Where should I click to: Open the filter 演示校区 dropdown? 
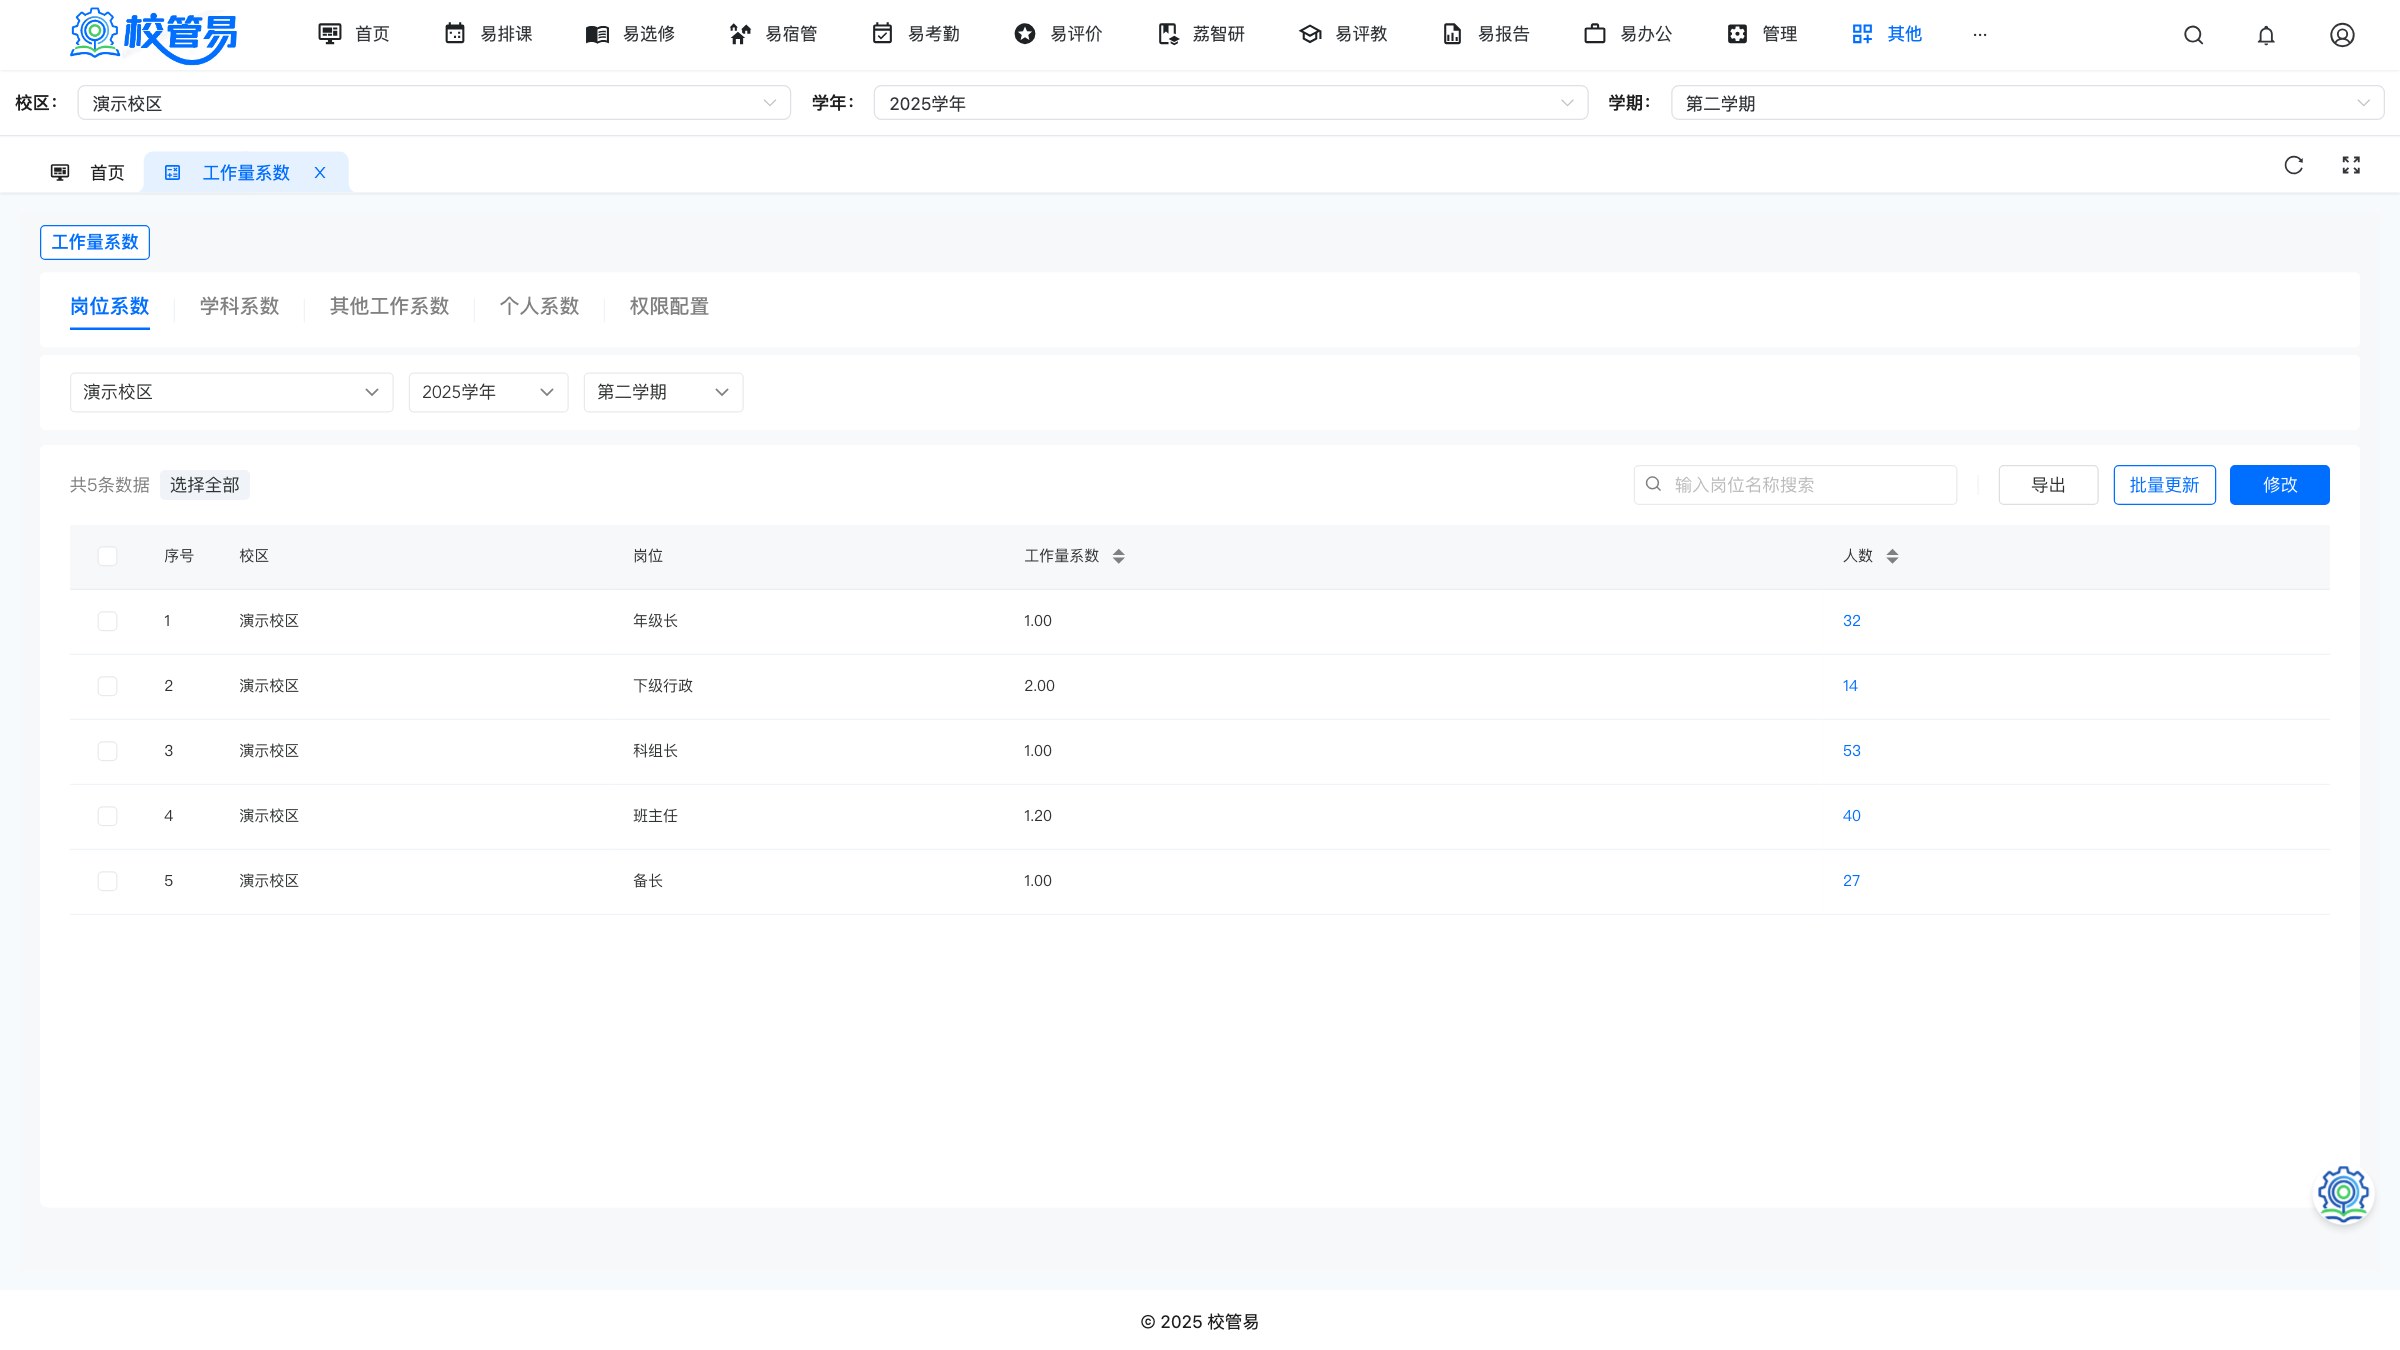point(231,392)
